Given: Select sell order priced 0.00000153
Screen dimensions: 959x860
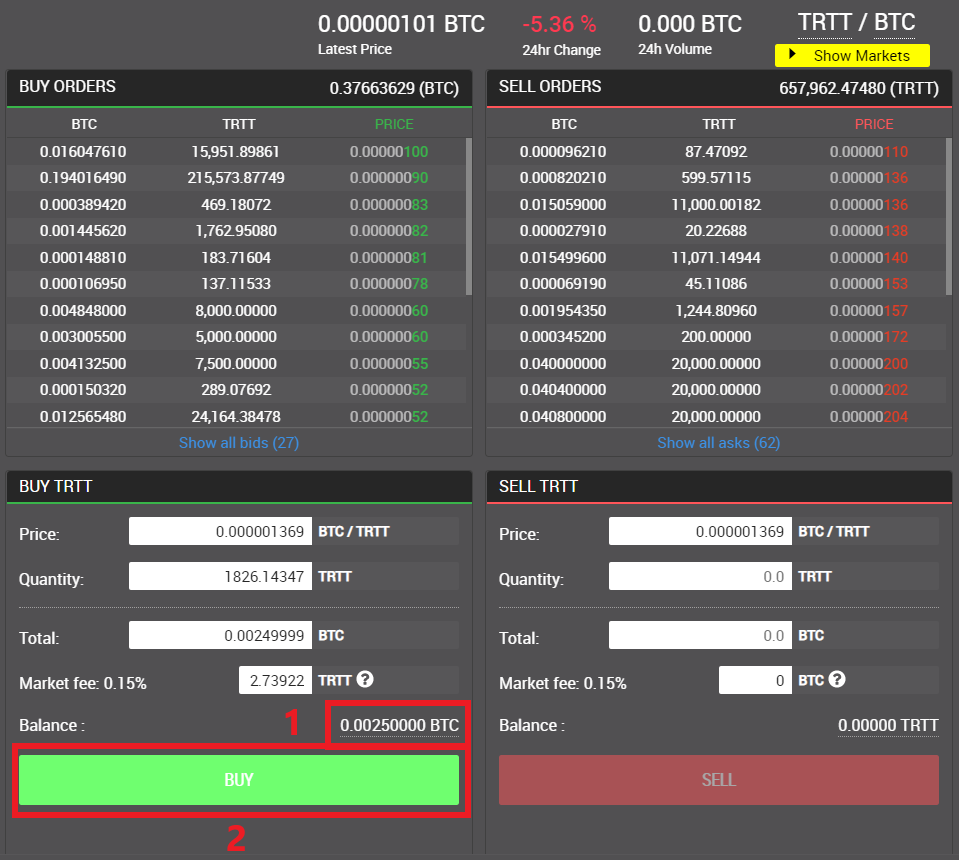Looking at the screenshot, I should (716, 284).
